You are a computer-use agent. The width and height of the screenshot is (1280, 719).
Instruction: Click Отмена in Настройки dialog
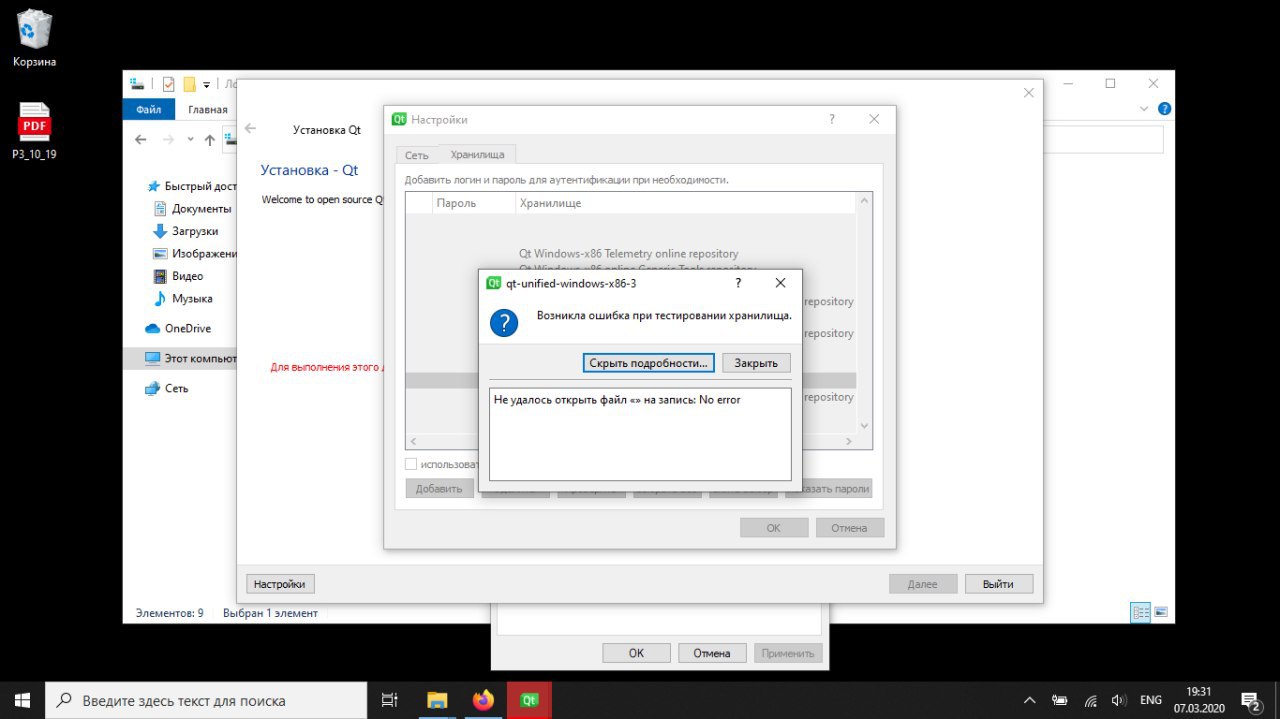coord(849,527)
